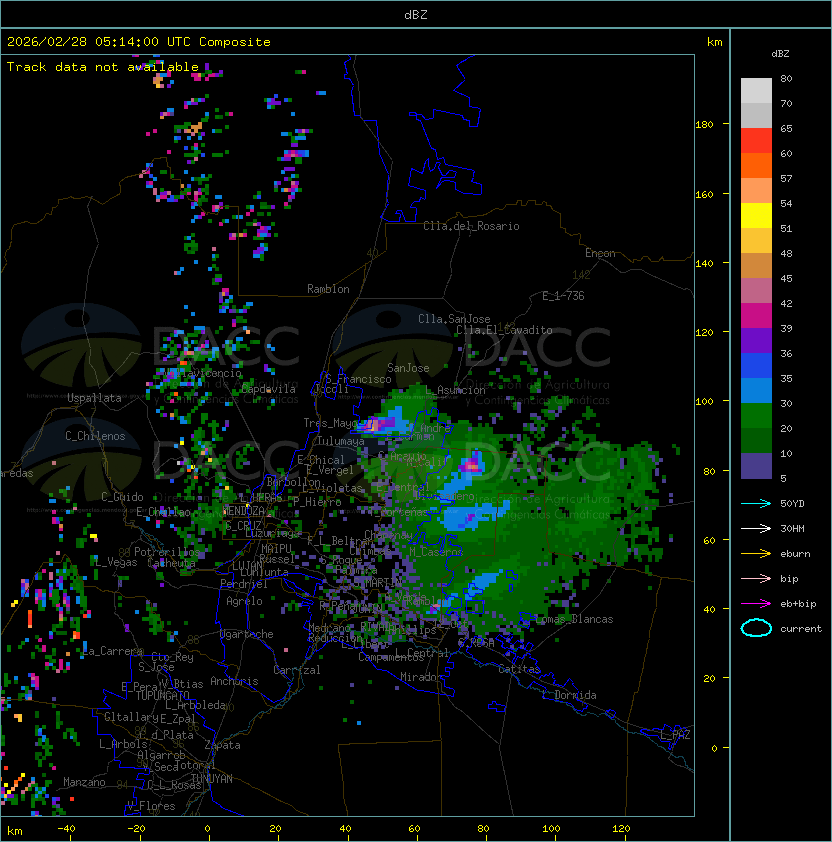Click the 'Potrerillos' map label
832x842 pixels.
coord(167,552)
